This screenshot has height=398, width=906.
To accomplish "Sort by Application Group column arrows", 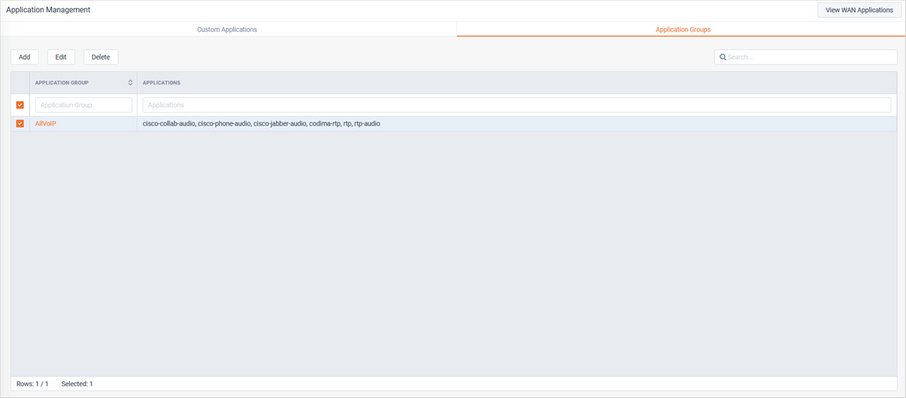I will coord(131,83).
